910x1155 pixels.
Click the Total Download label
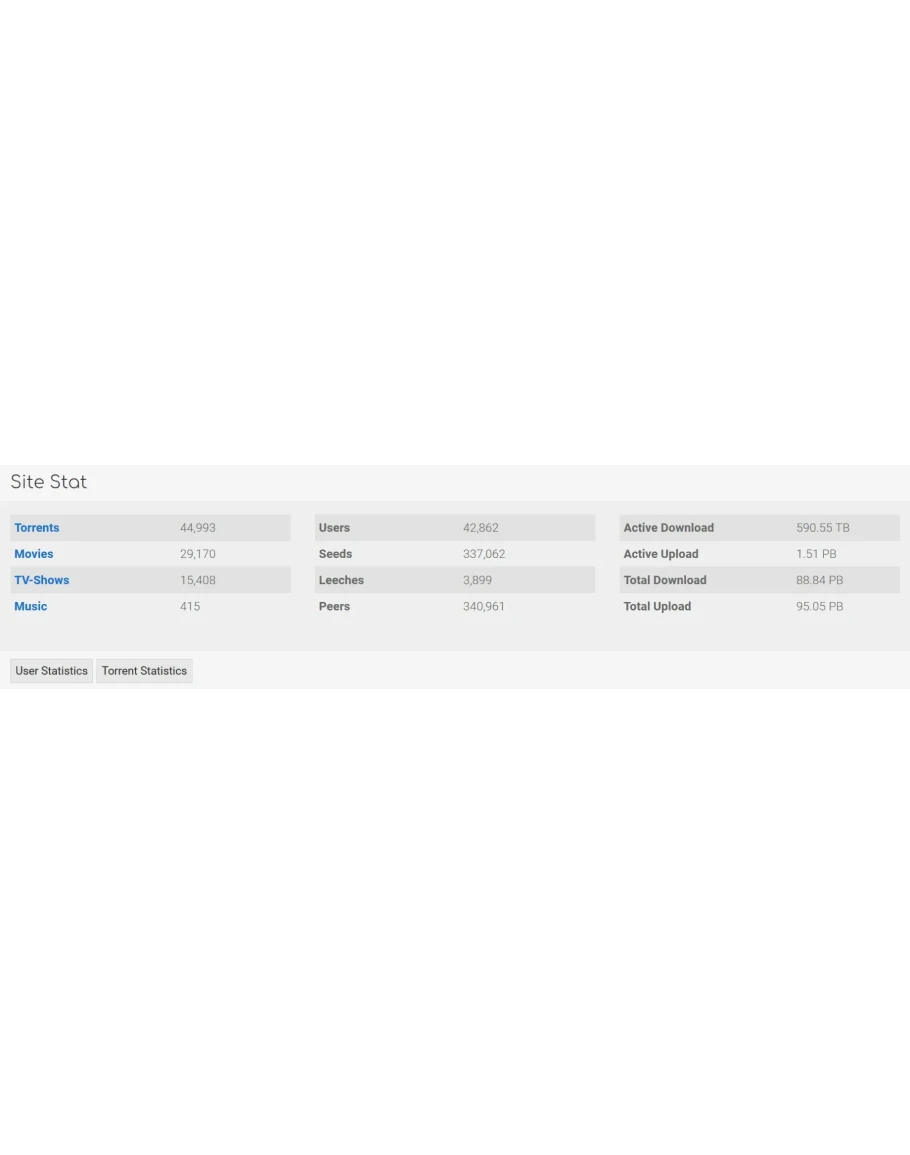(x=665, y=580)
